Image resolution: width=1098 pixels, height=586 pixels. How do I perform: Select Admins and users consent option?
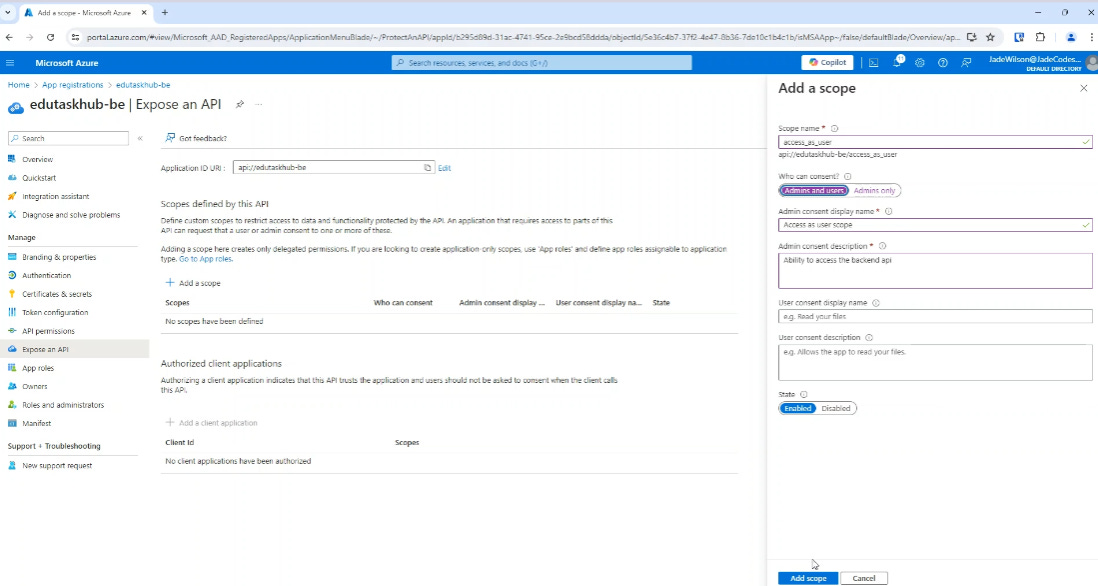[x=814, y=190]
